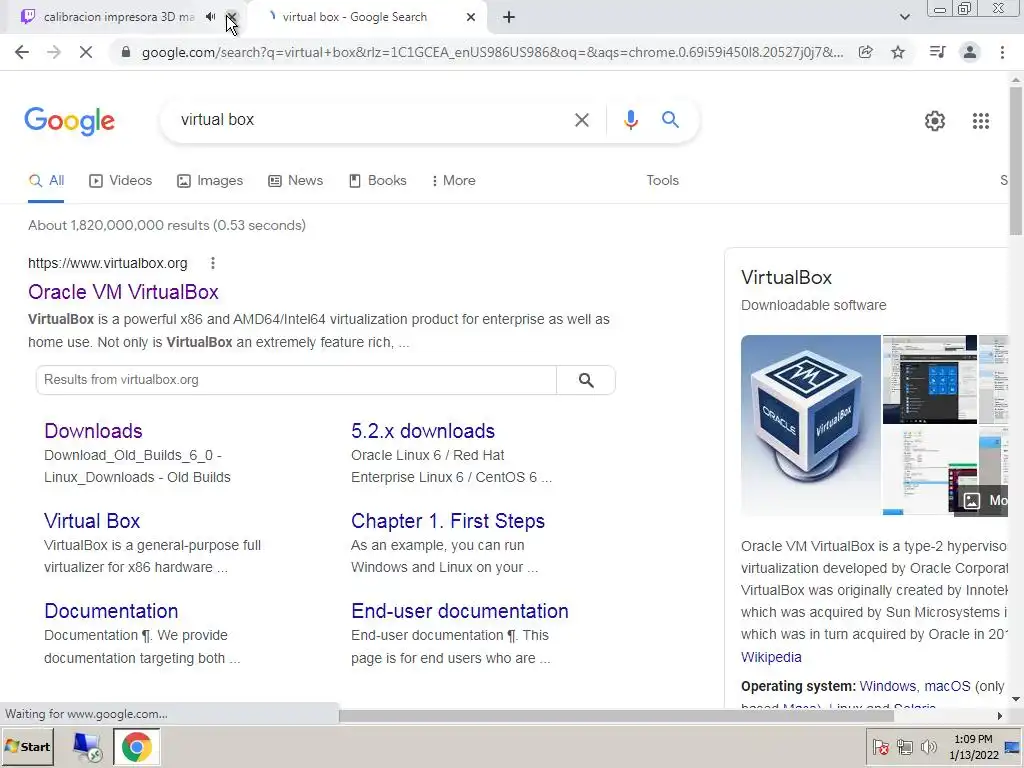Open Chrome profile avatar icon
This screenshot has height=768, width=1024.
point(970,52)
